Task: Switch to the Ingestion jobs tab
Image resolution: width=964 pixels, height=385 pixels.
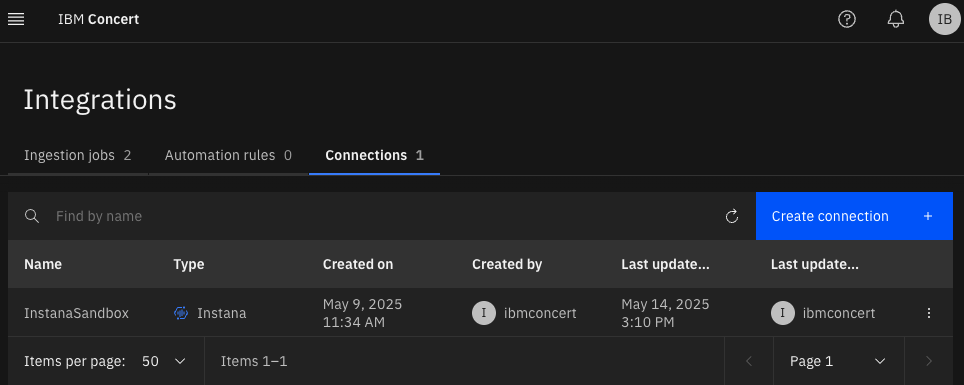Action: [77, 156]
